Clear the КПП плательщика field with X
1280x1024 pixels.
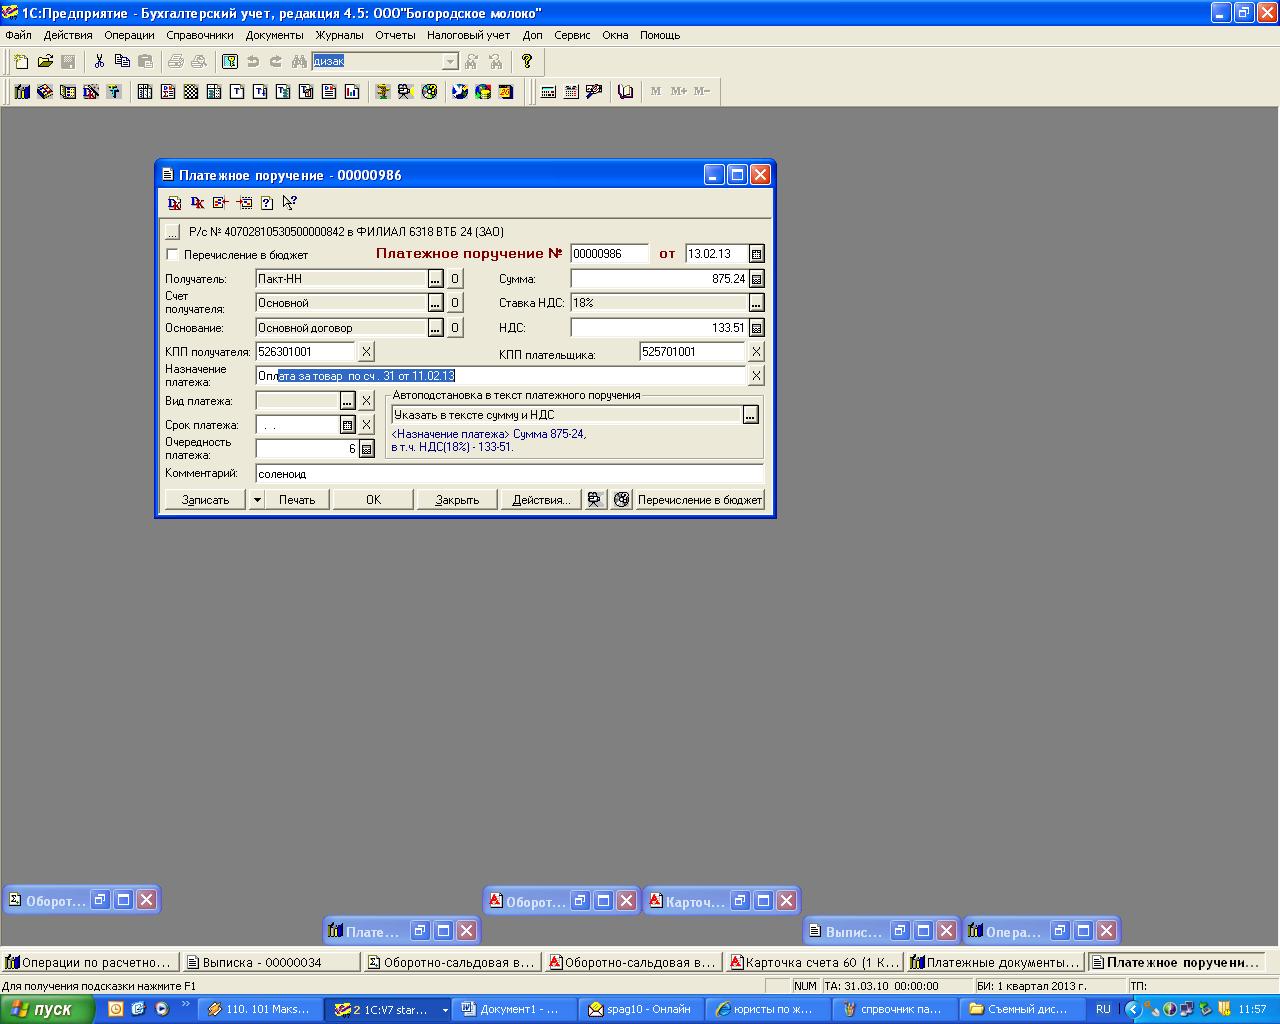click(756, 352)
